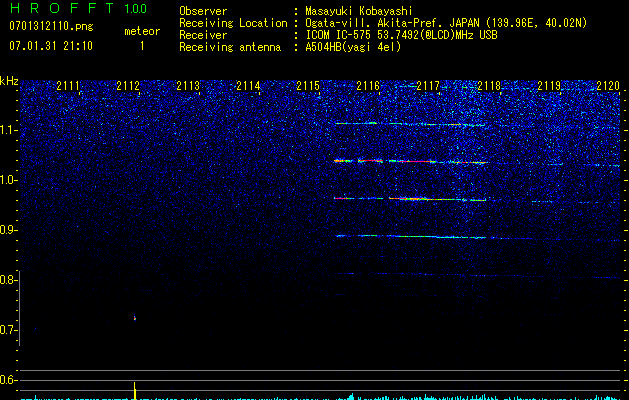Select the Ogata-vill. Akita-Pref. JAPAN location text
Screen dimensions: 629x400
446,23
